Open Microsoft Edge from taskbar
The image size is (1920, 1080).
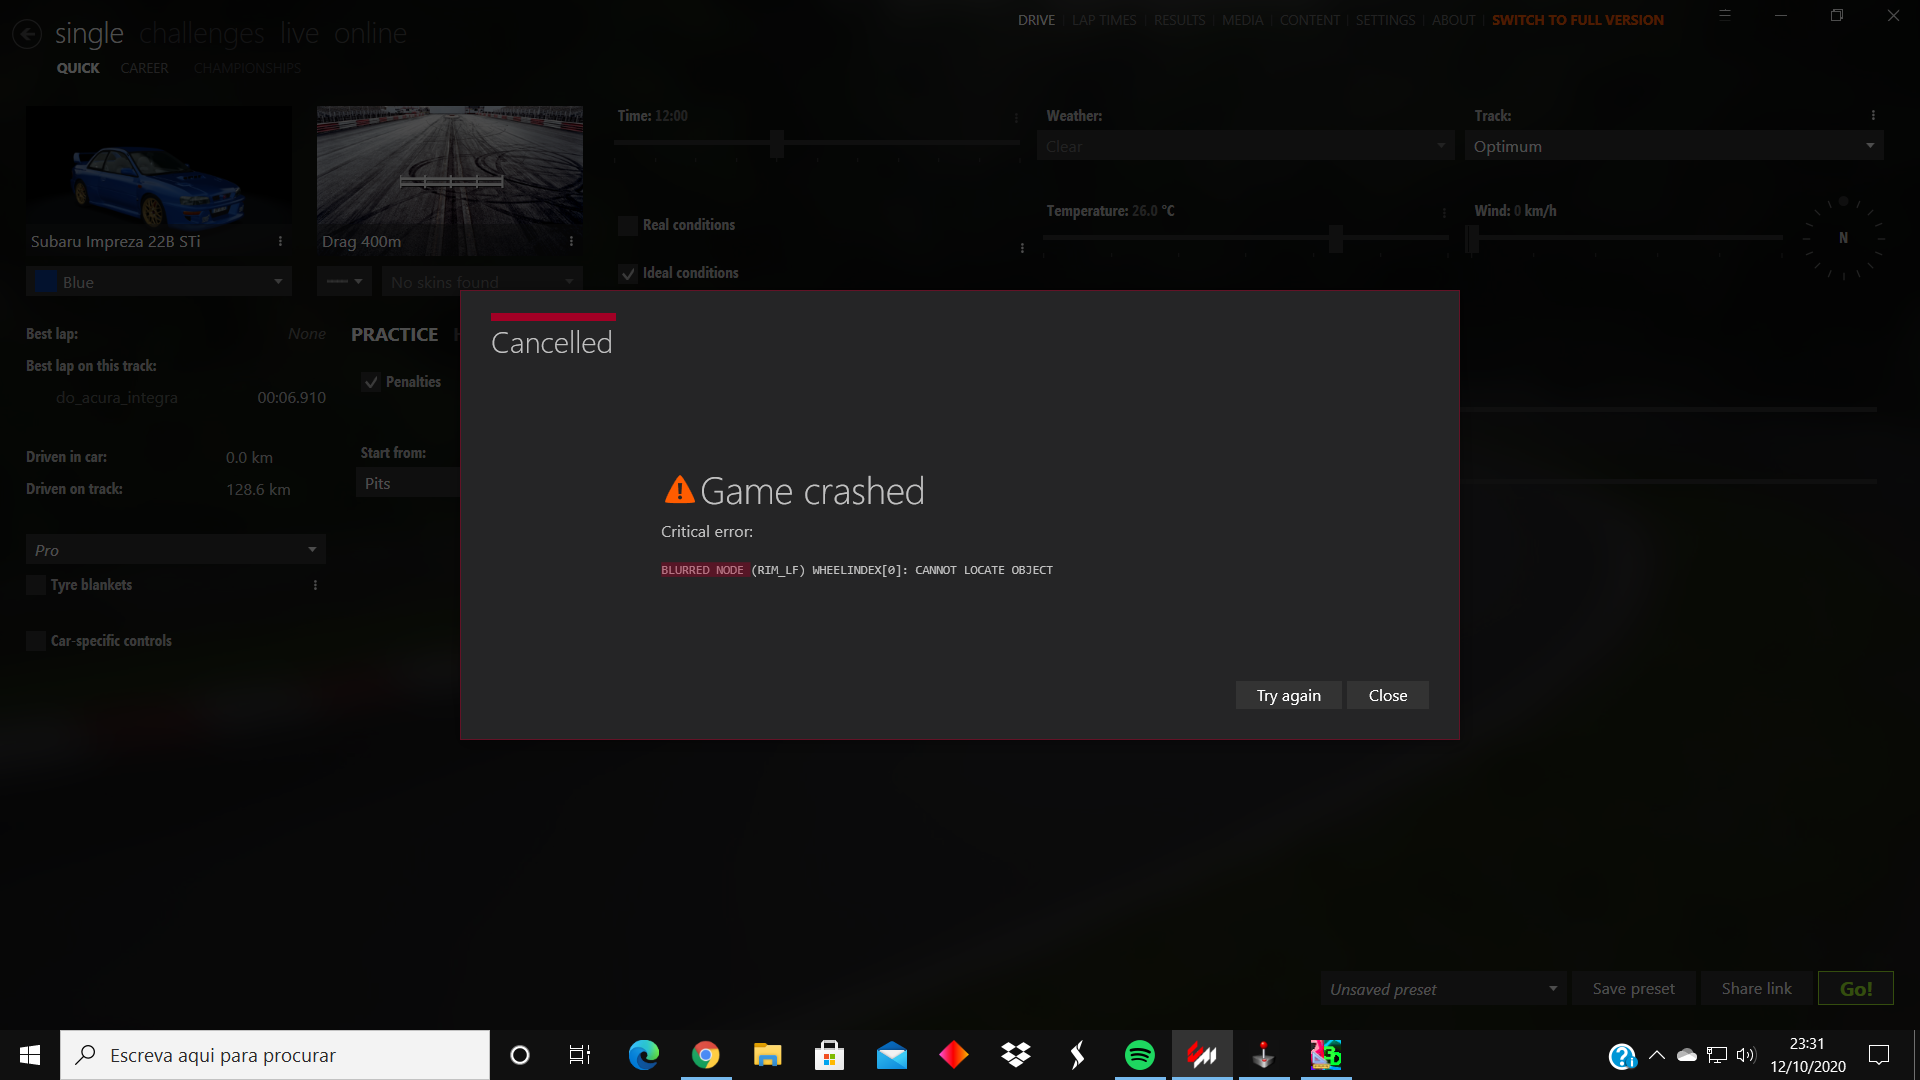[x=644, y=1055]
